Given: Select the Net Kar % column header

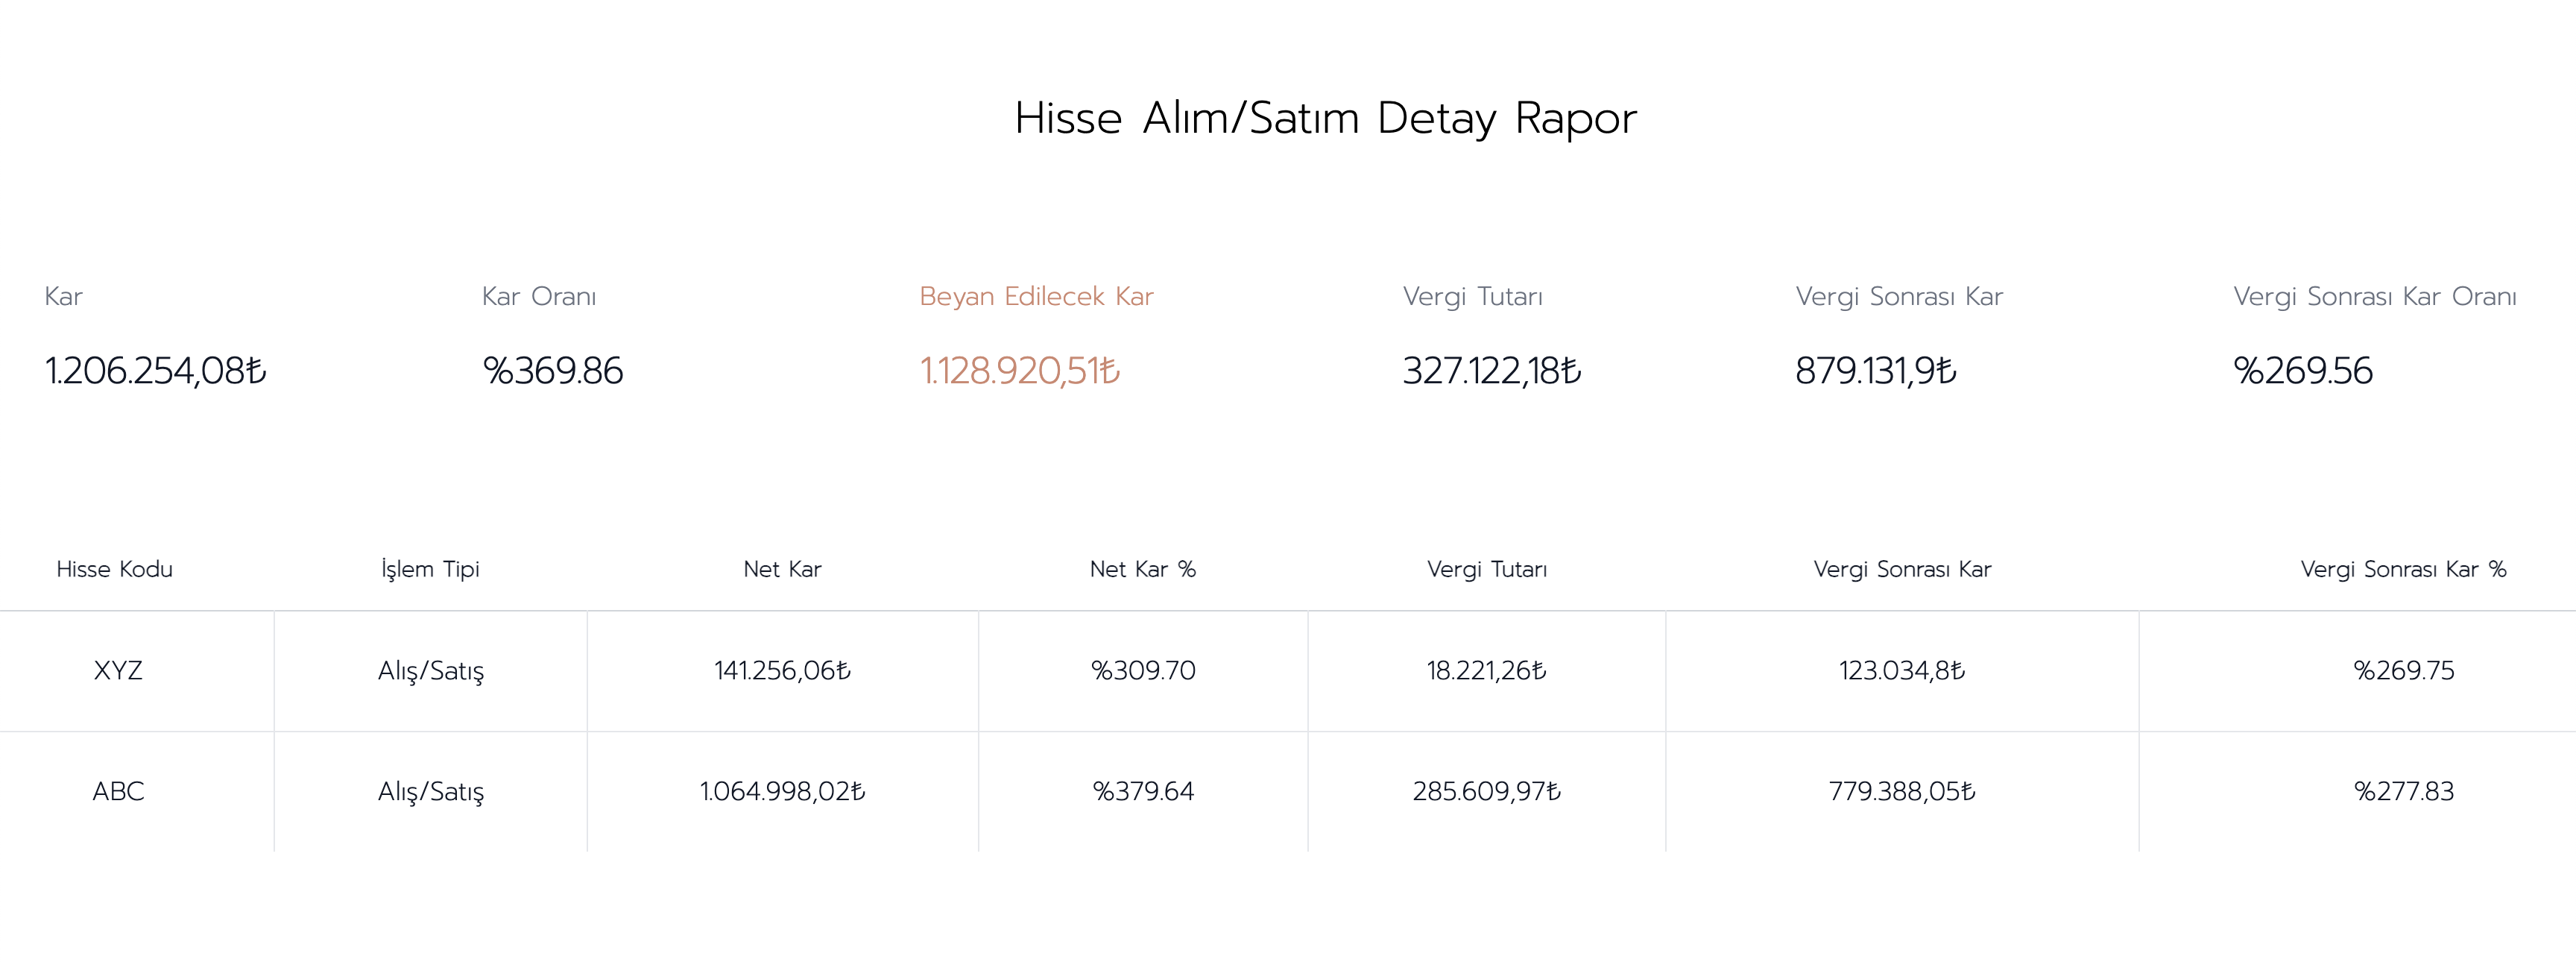Looking at the screenshot, I should click(1143, 569).
